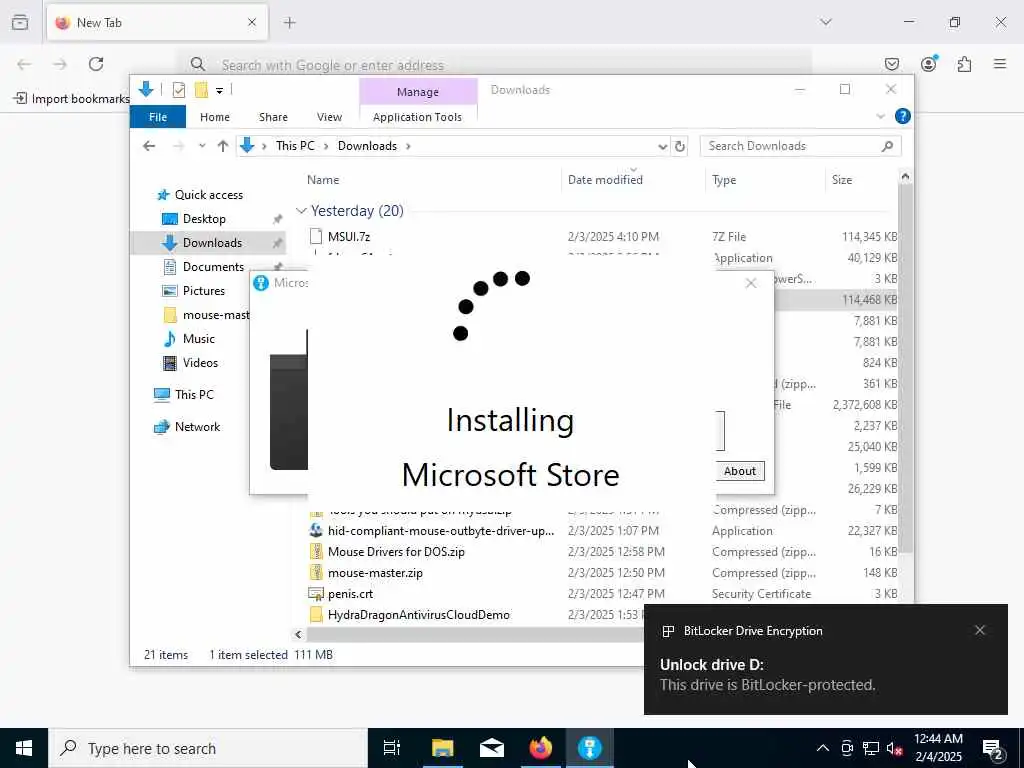Image resolution: width=1024 pixels, height=768 pixels.
Task: Switch to the Home ribbon tab
Action: pos(215,117)
